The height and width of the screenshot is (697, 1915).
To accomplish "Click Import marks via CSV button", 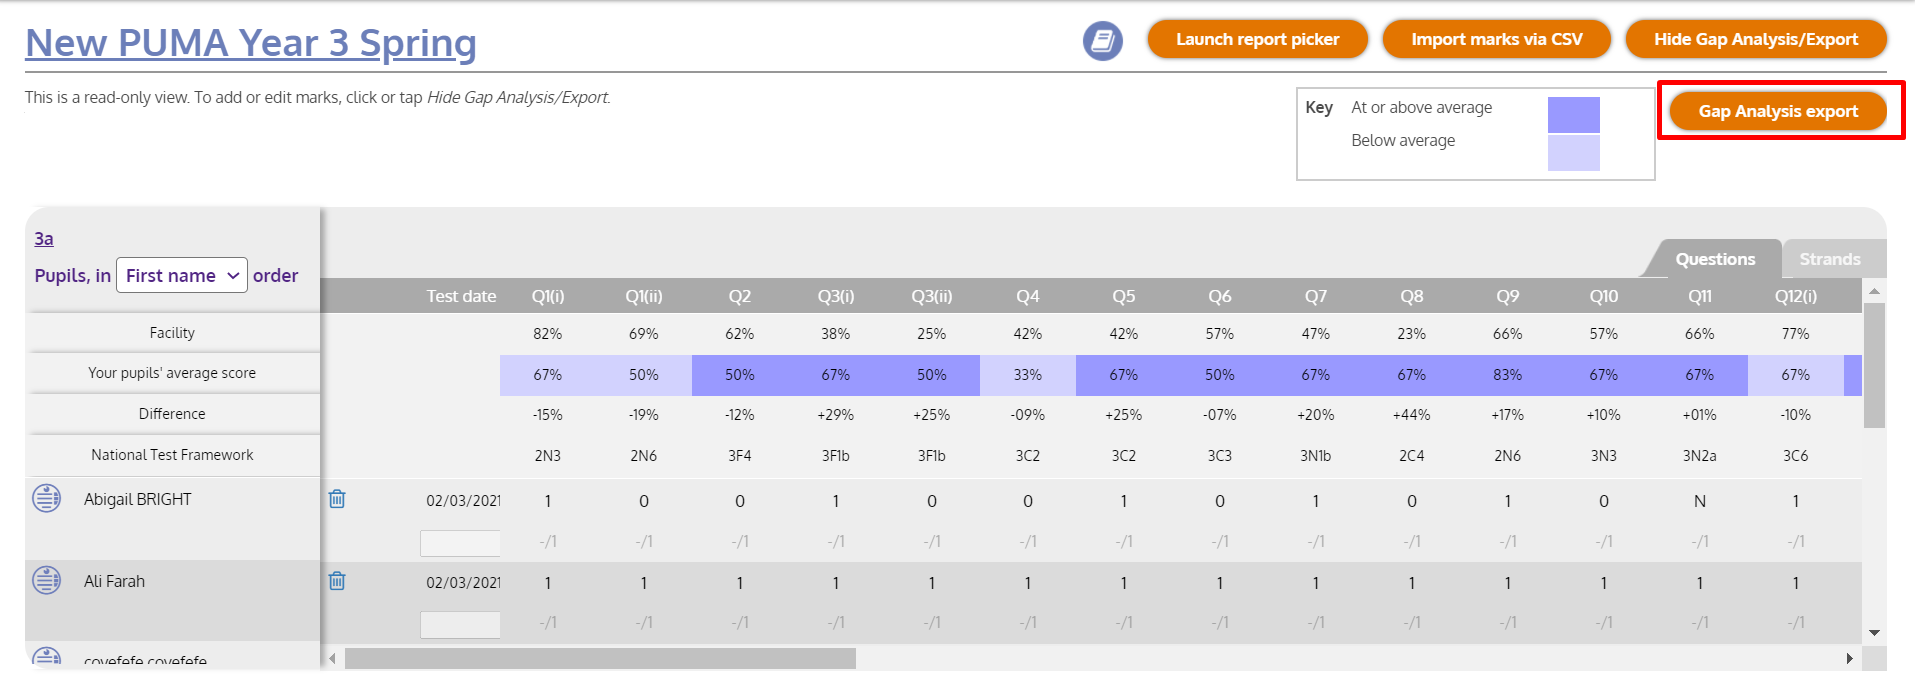I will point(1496,40).
